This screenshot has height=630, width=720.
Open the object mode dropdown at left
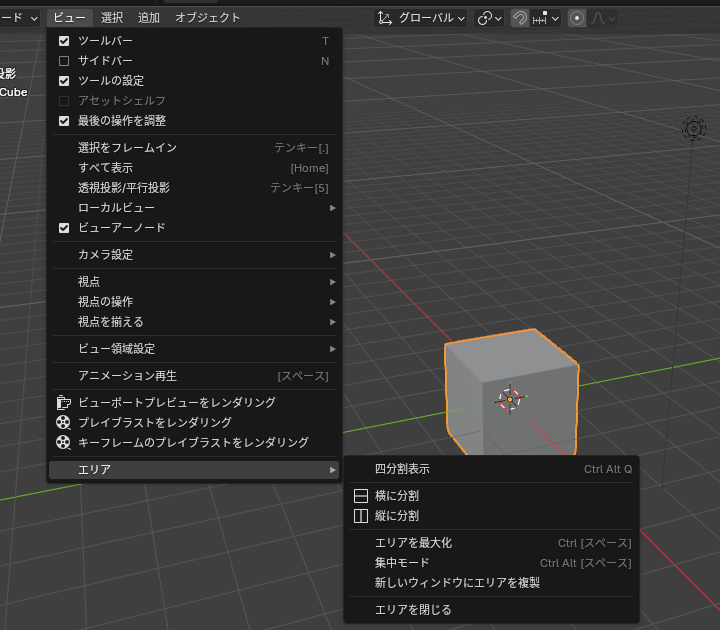pos(19,18)
